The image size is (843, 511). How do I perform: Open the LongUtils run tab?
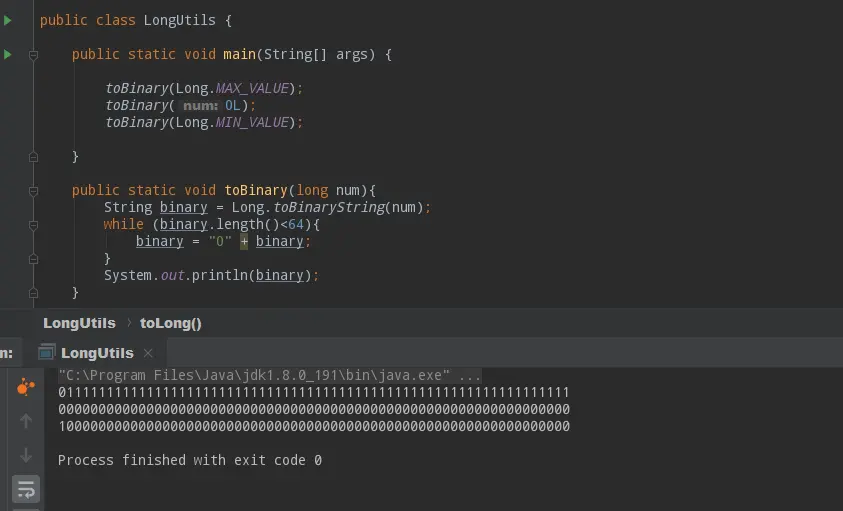tap(97, 353)
